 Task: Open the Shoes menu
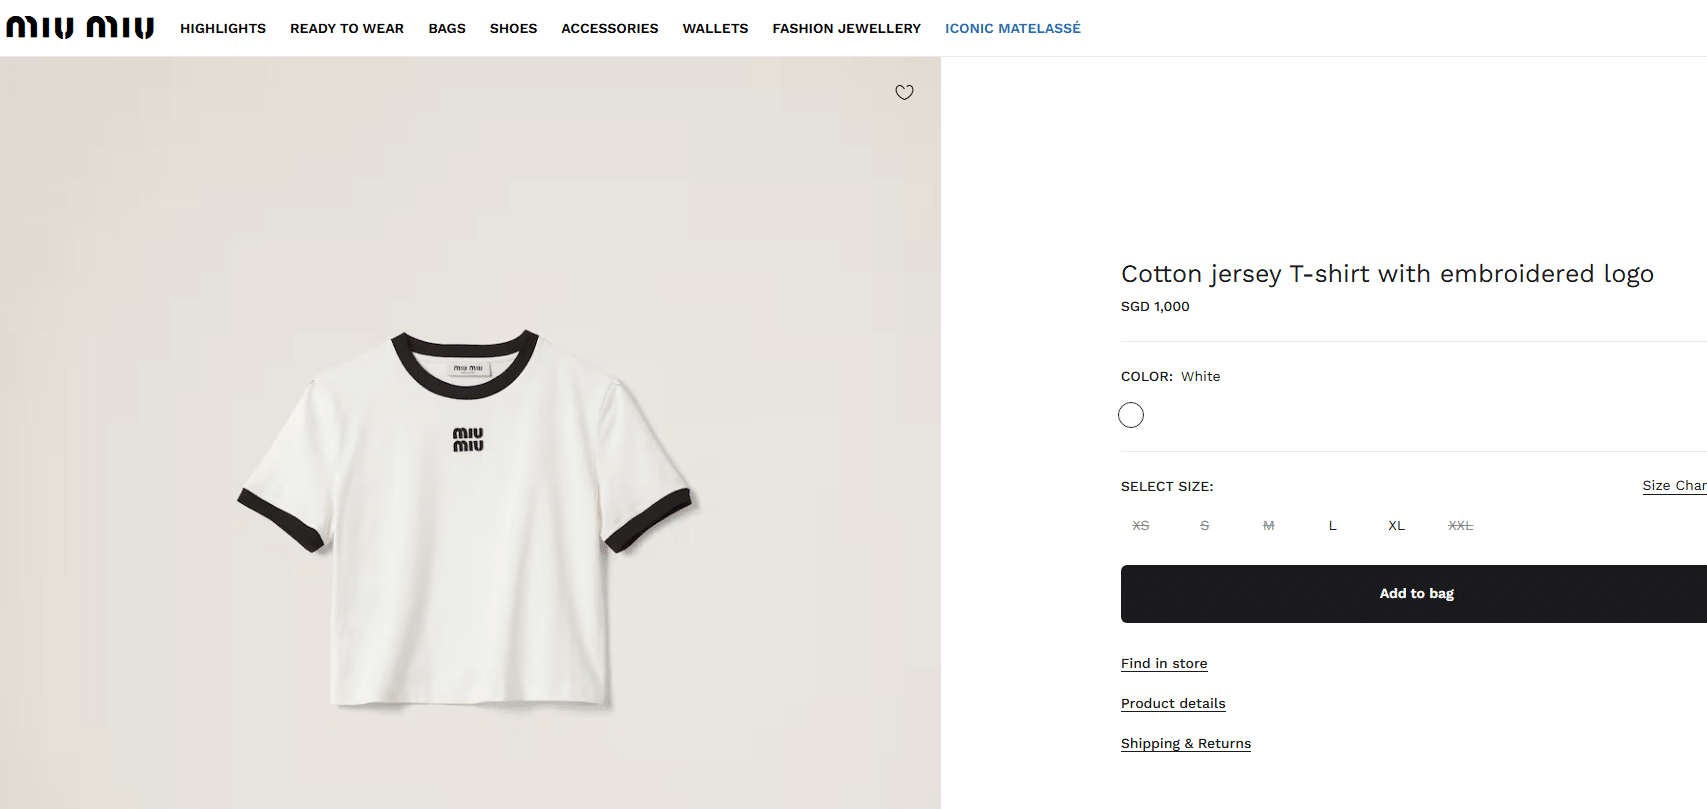point(513,28)
